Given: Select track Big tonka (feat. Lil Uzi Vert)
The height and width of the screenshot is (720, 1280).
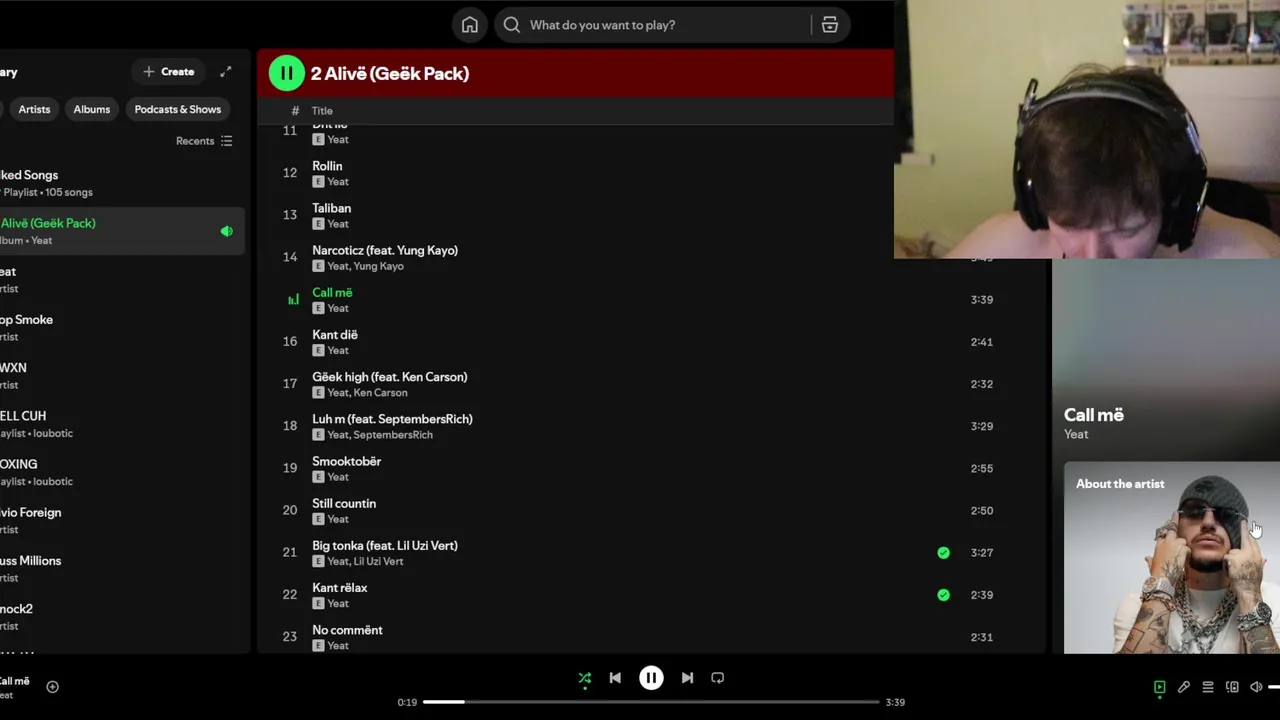Looking at the screenshot, I should click(385, 545).
